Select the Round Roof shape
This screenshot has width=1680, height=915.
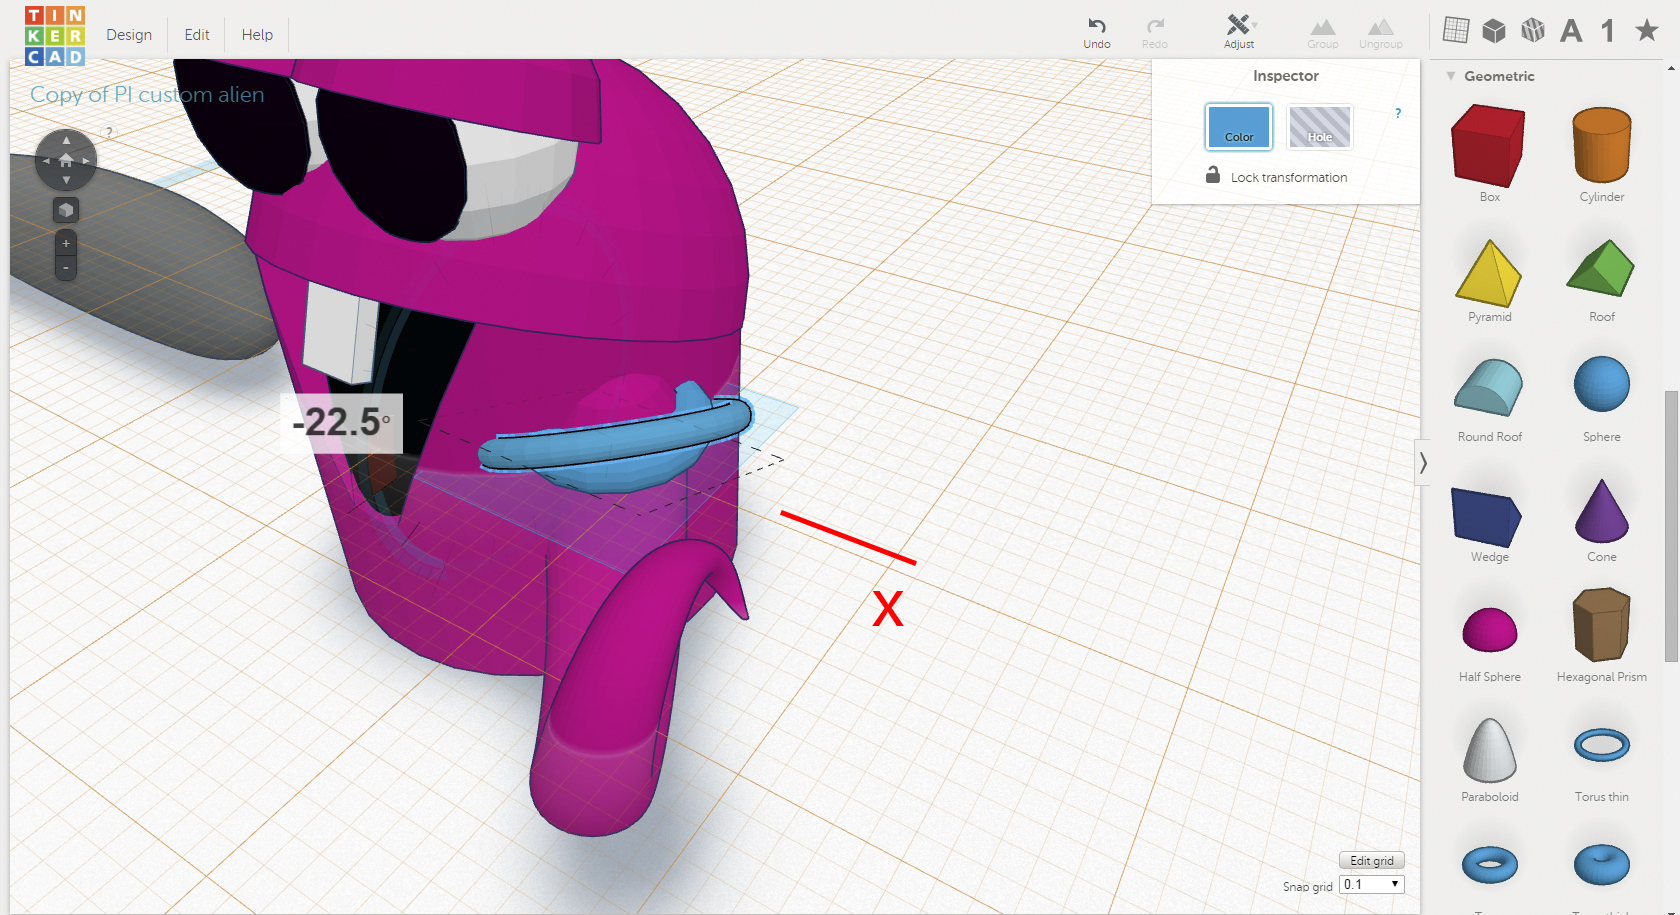pyautogui.click(x=1489, y=387)
